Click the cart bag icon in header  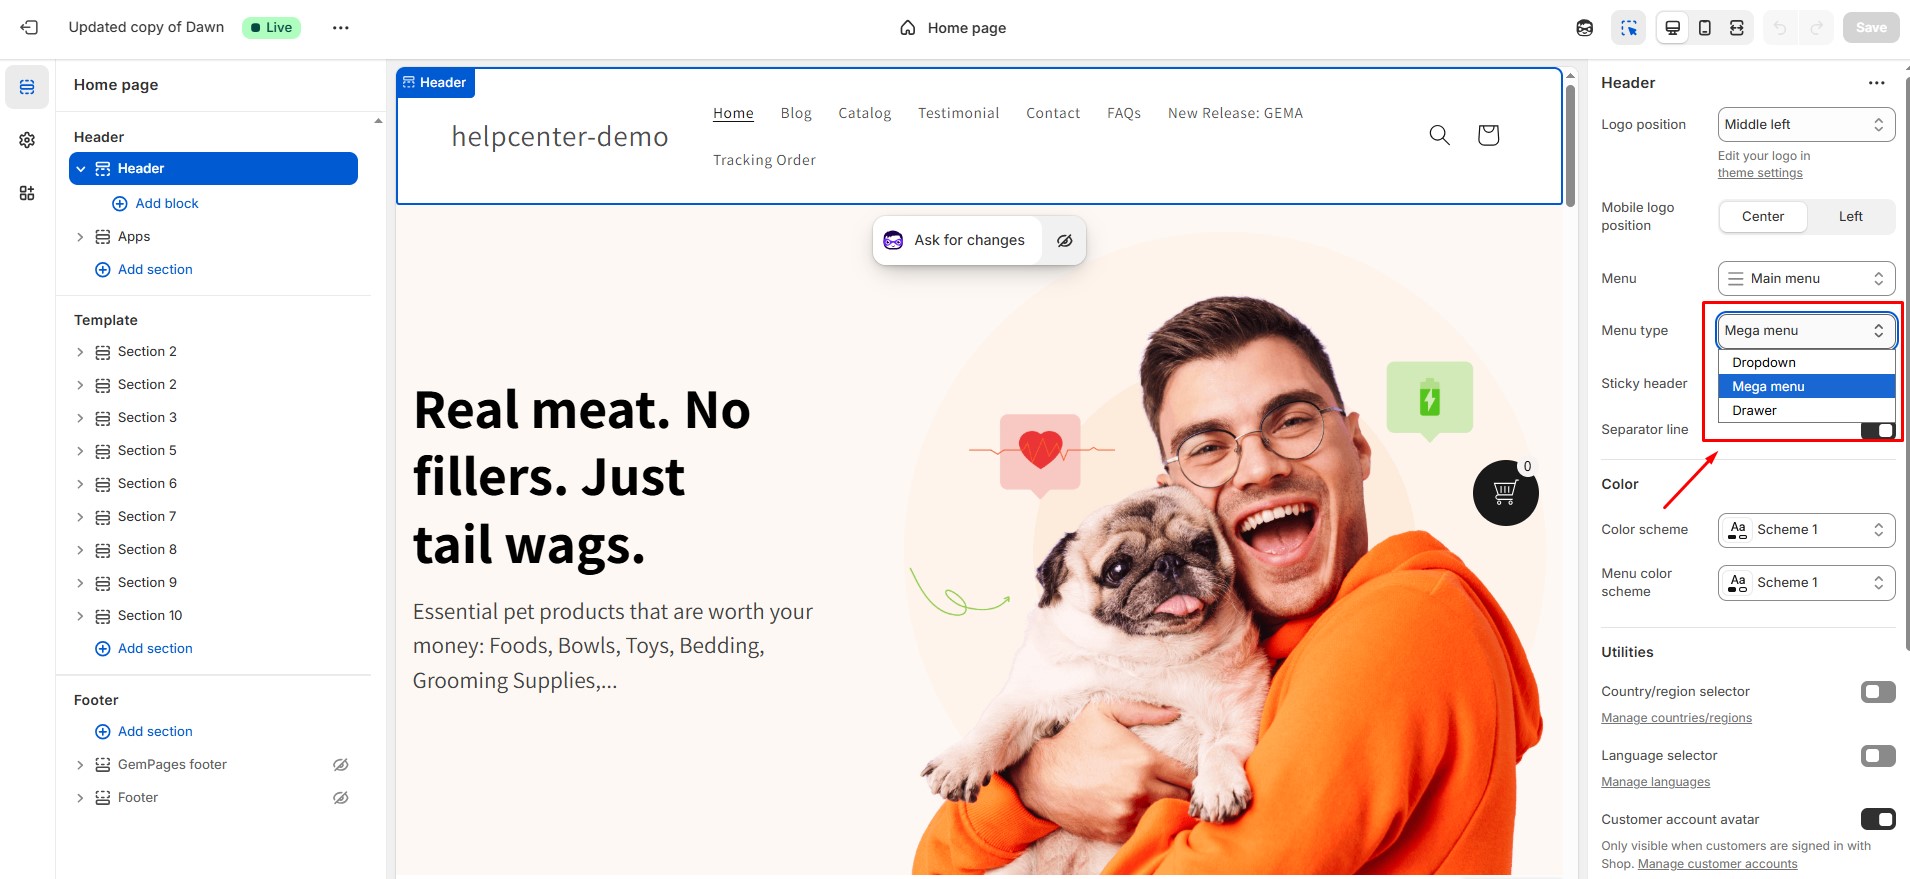pos(1488,135)
